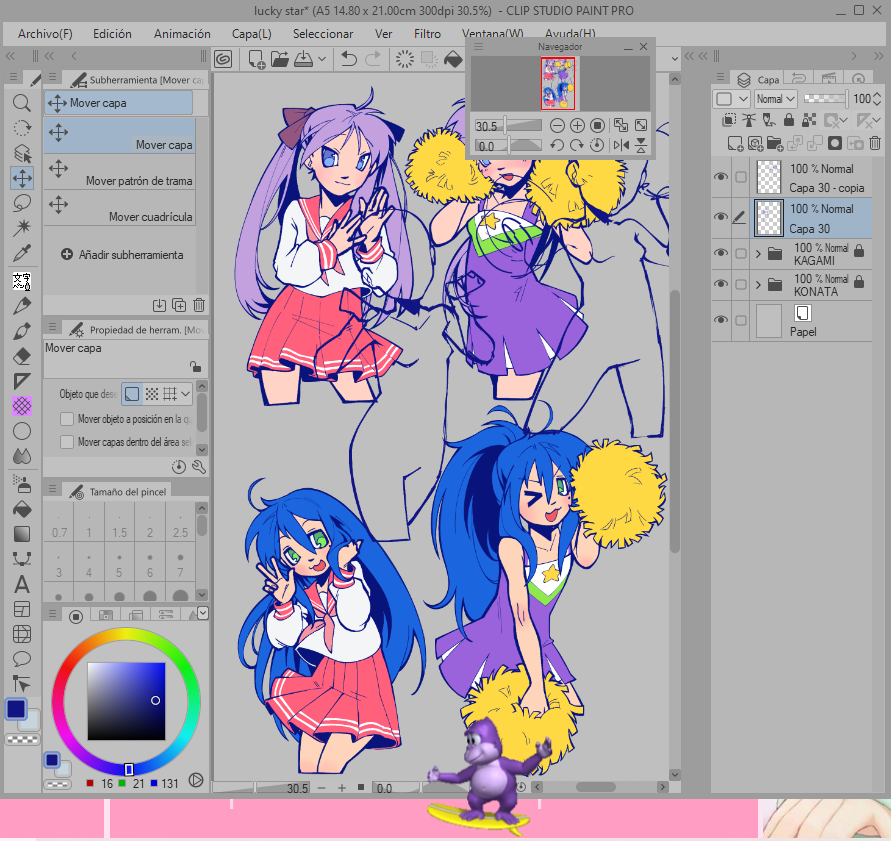Click 'Añadir subherramienta'
891x841 pixels.
pos(122,255)
